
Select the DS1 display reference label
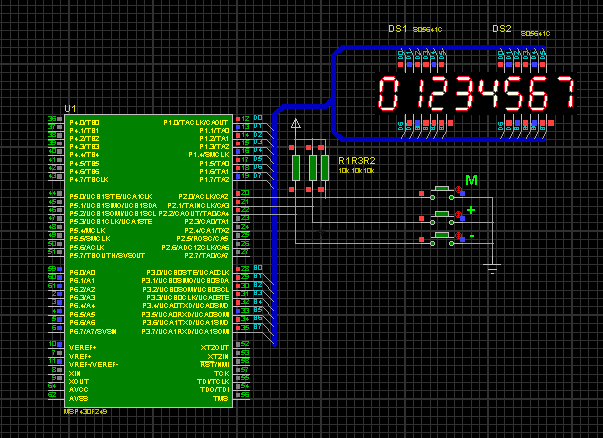pyautogui.click(x=398, y=29)
